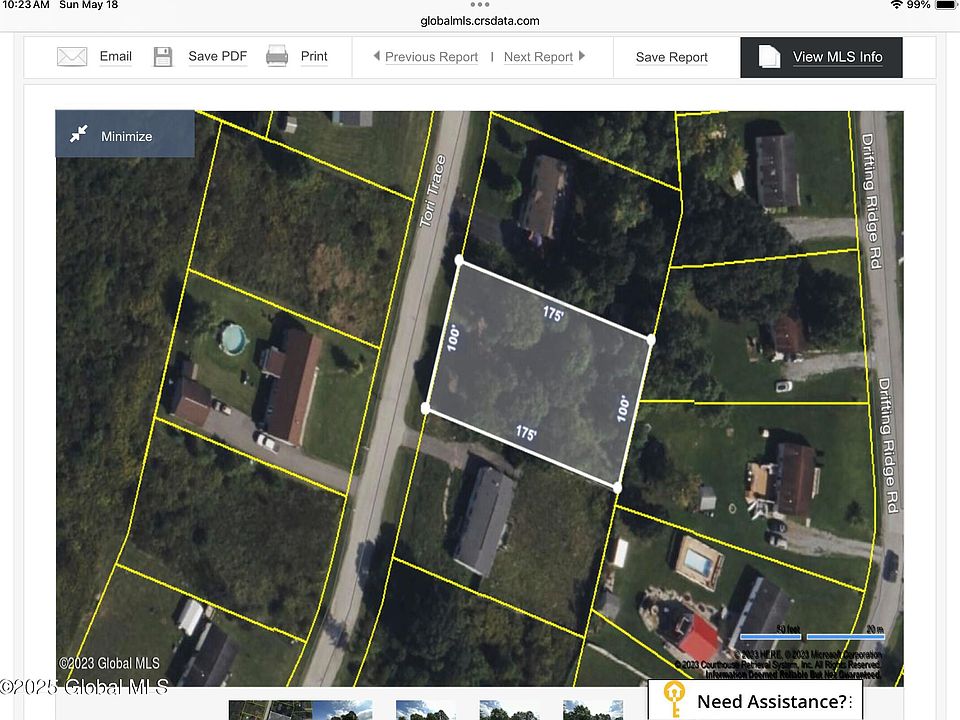Click the right arrow after Next Report
960x720 pixels.
[582, 56]
